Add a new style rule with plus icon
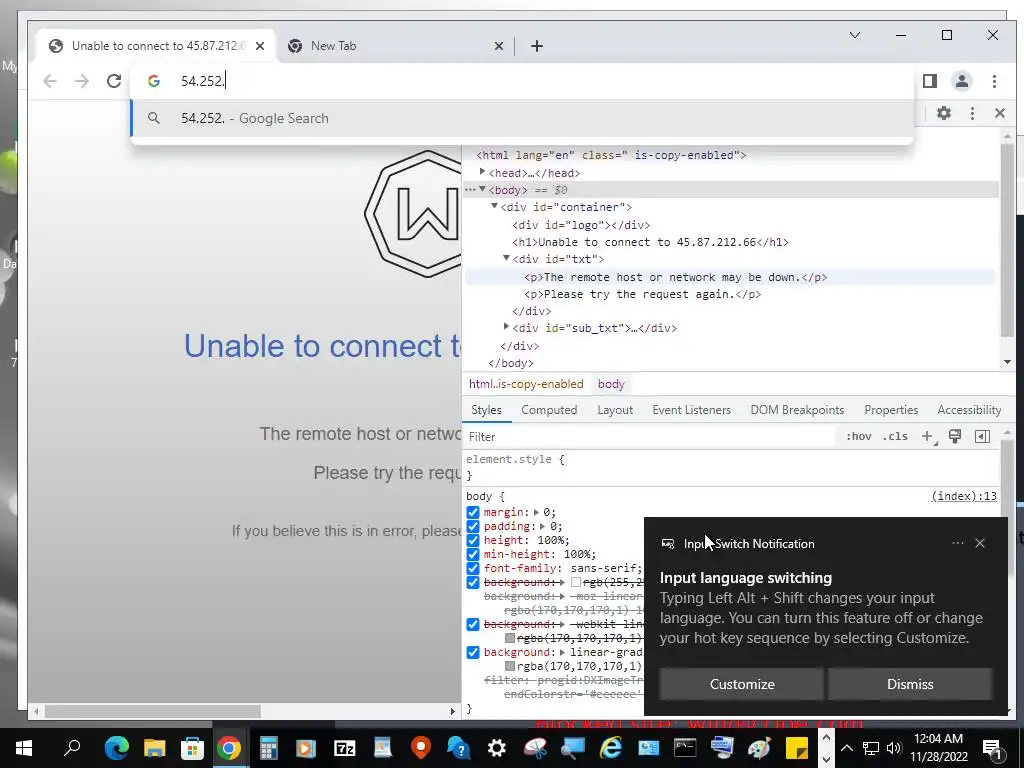The height and width of the screenshot is (768, 1024). [927, 436]
